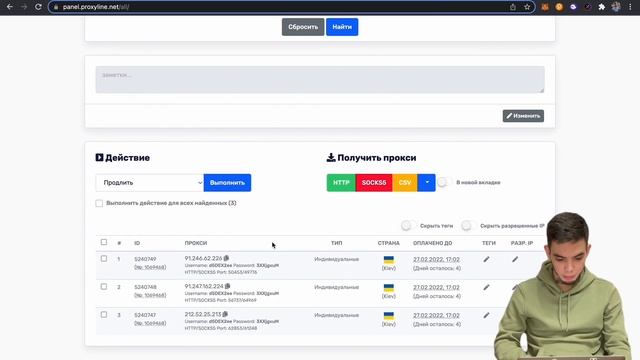Select all proxies with header checkbox
This screenshot has width=640, height=360.
(104, 242)
